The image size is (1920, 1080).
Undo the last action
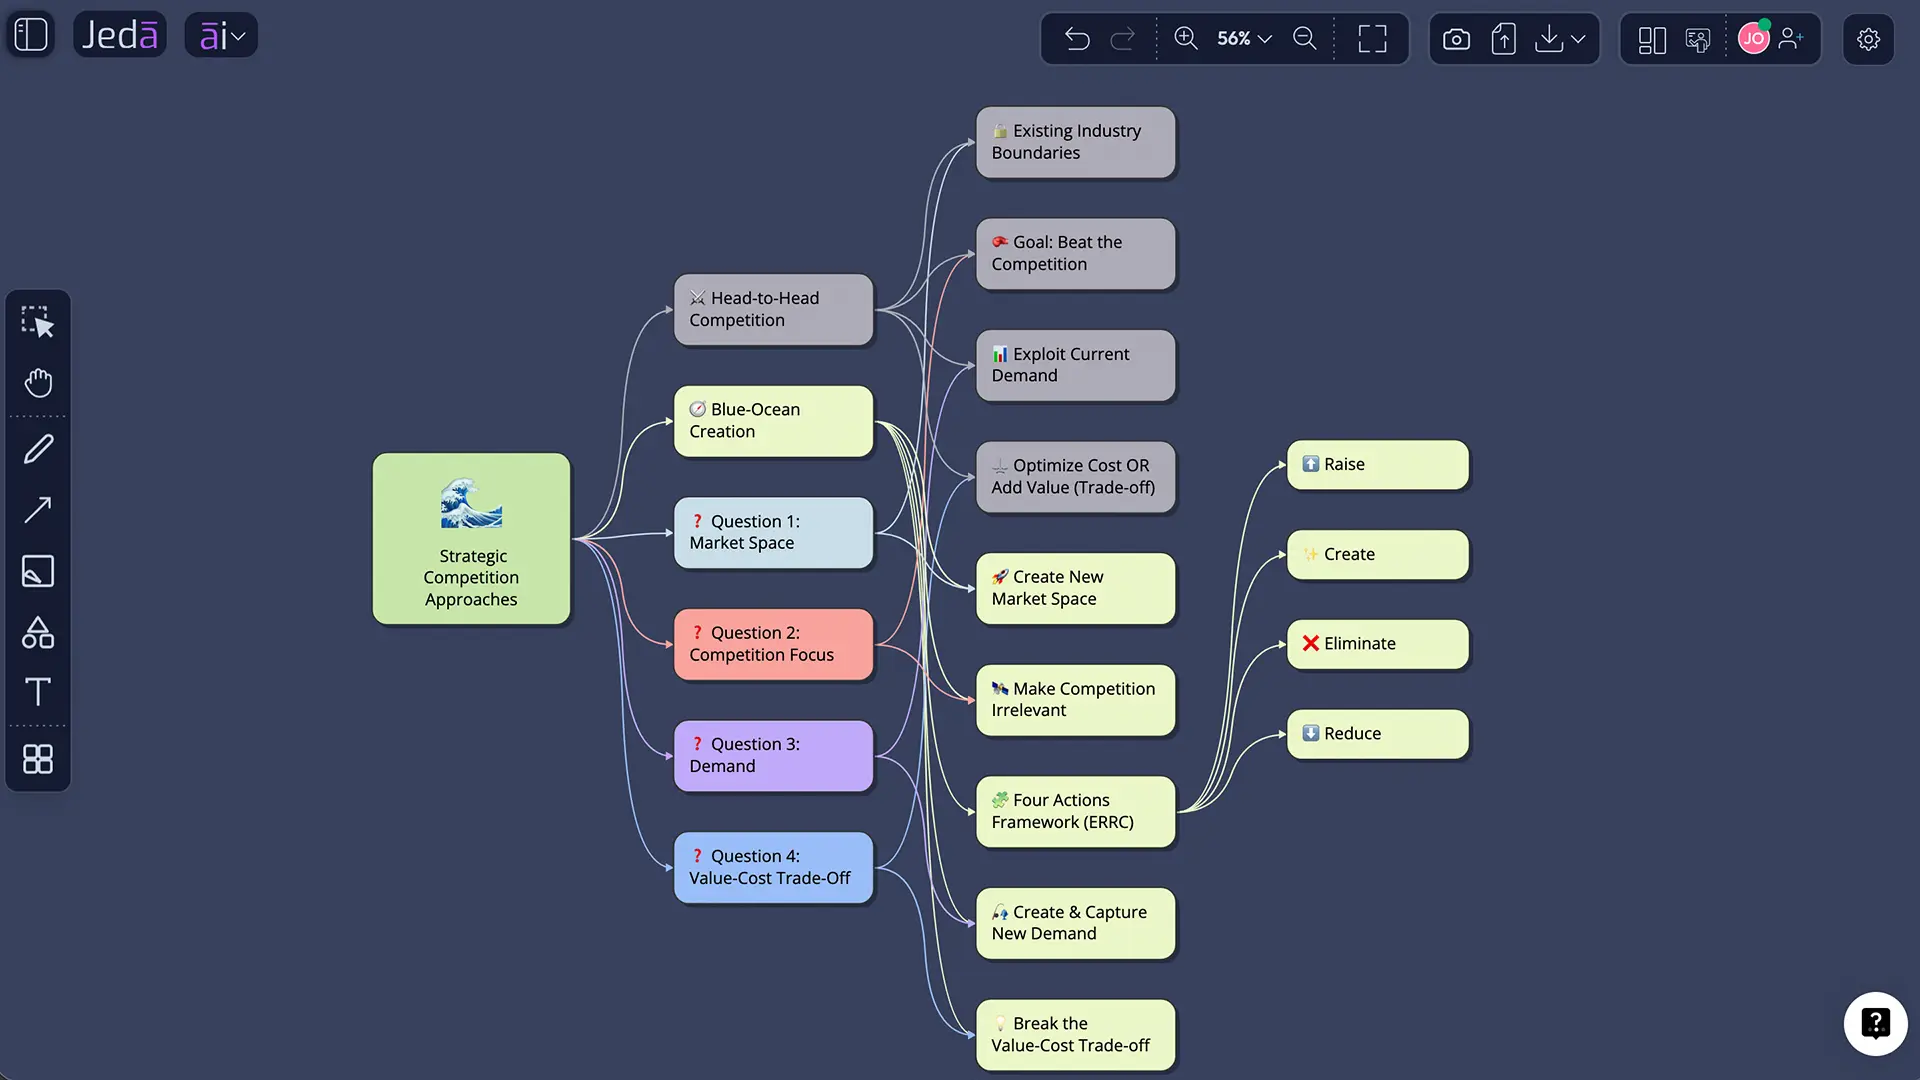[1077, 39]
